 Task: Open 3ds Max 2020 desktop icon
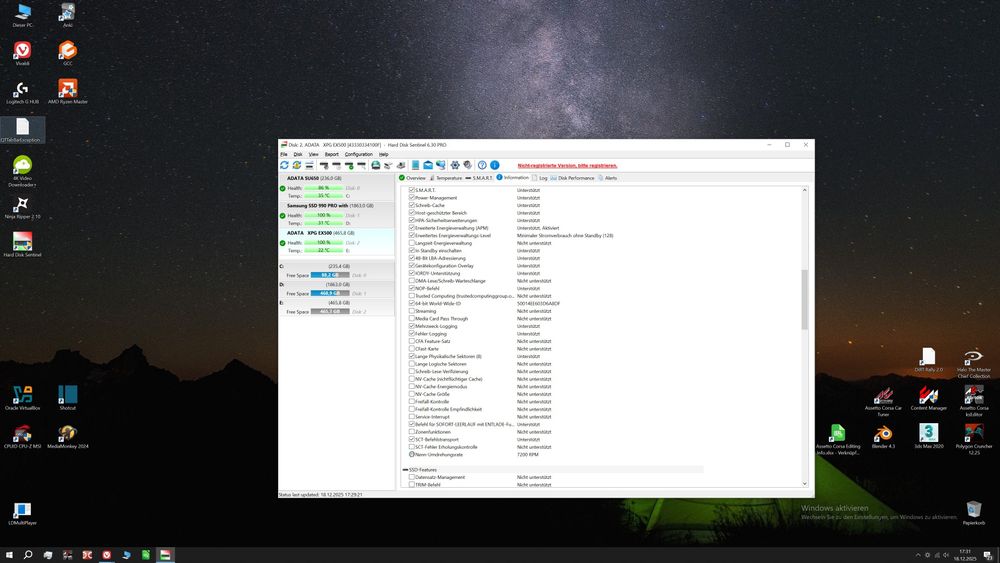point(929,436)
